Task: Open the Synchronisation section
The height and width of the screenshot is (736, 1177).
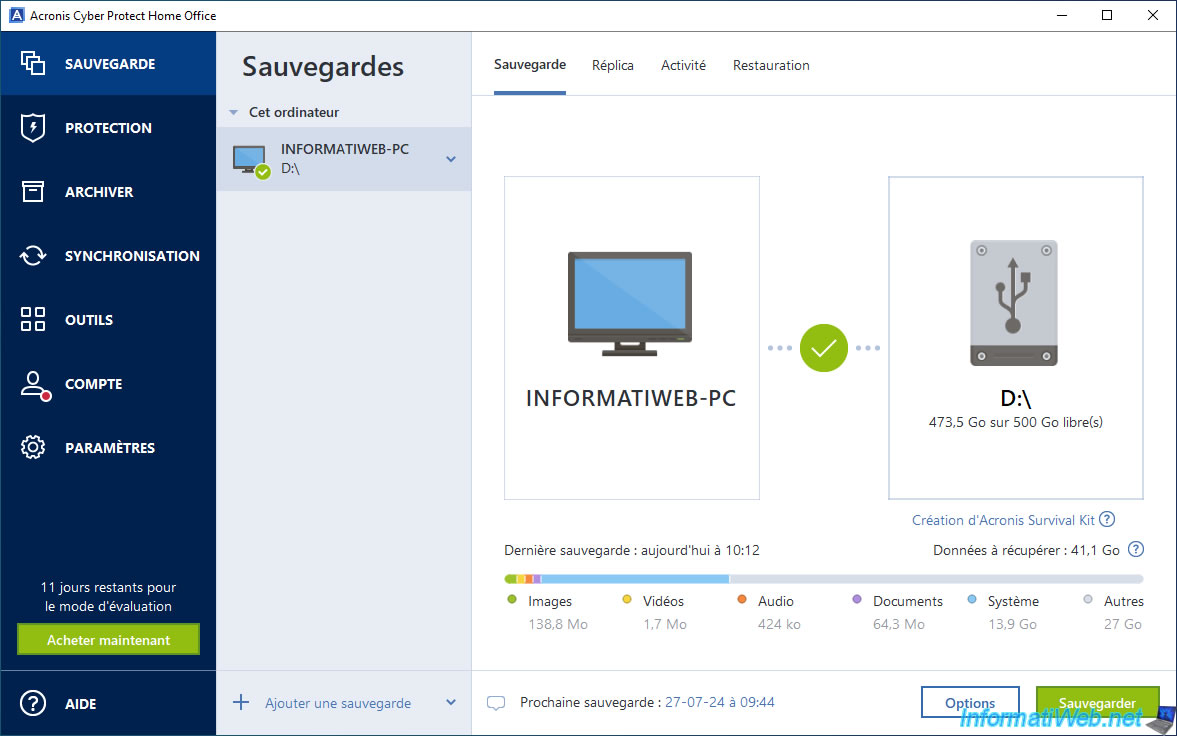Action: pos(130,256)
